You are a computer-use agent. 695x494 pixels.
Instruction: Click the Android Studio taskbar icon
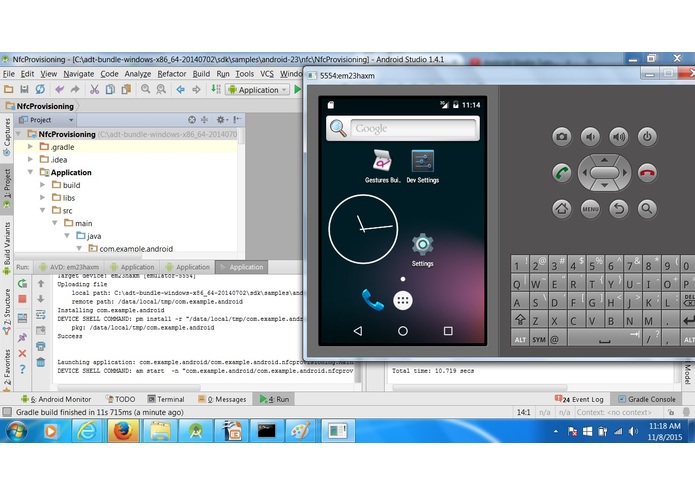[x=195, y=431]
